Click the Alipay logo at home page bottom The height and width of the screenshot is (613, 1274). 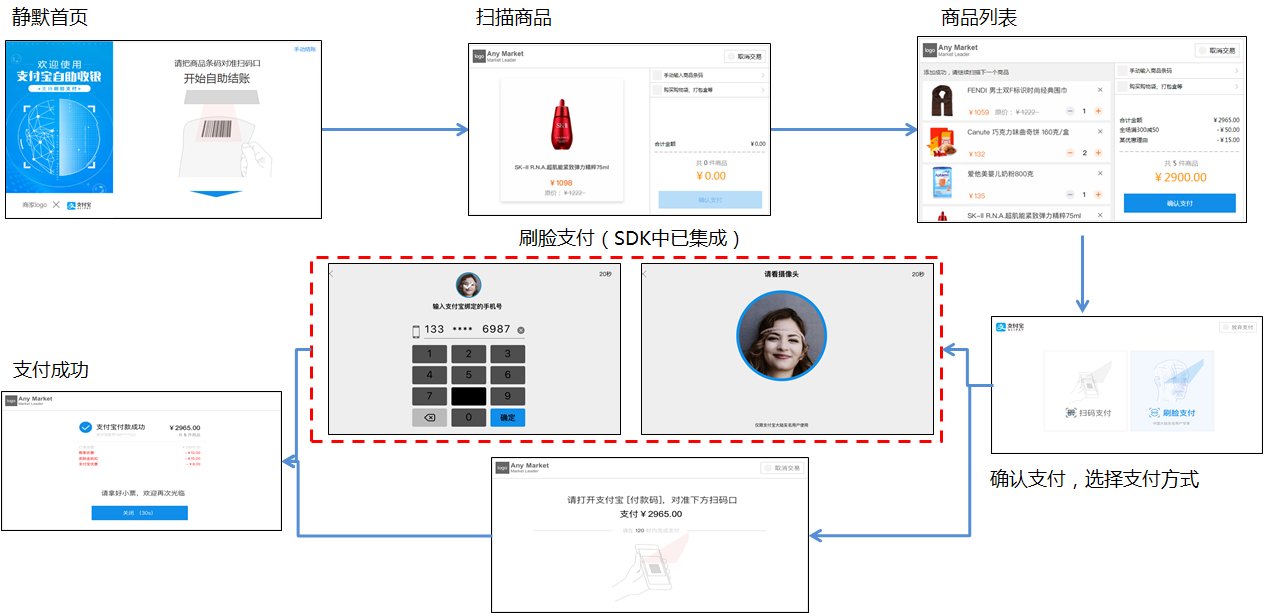click(79, 205)
